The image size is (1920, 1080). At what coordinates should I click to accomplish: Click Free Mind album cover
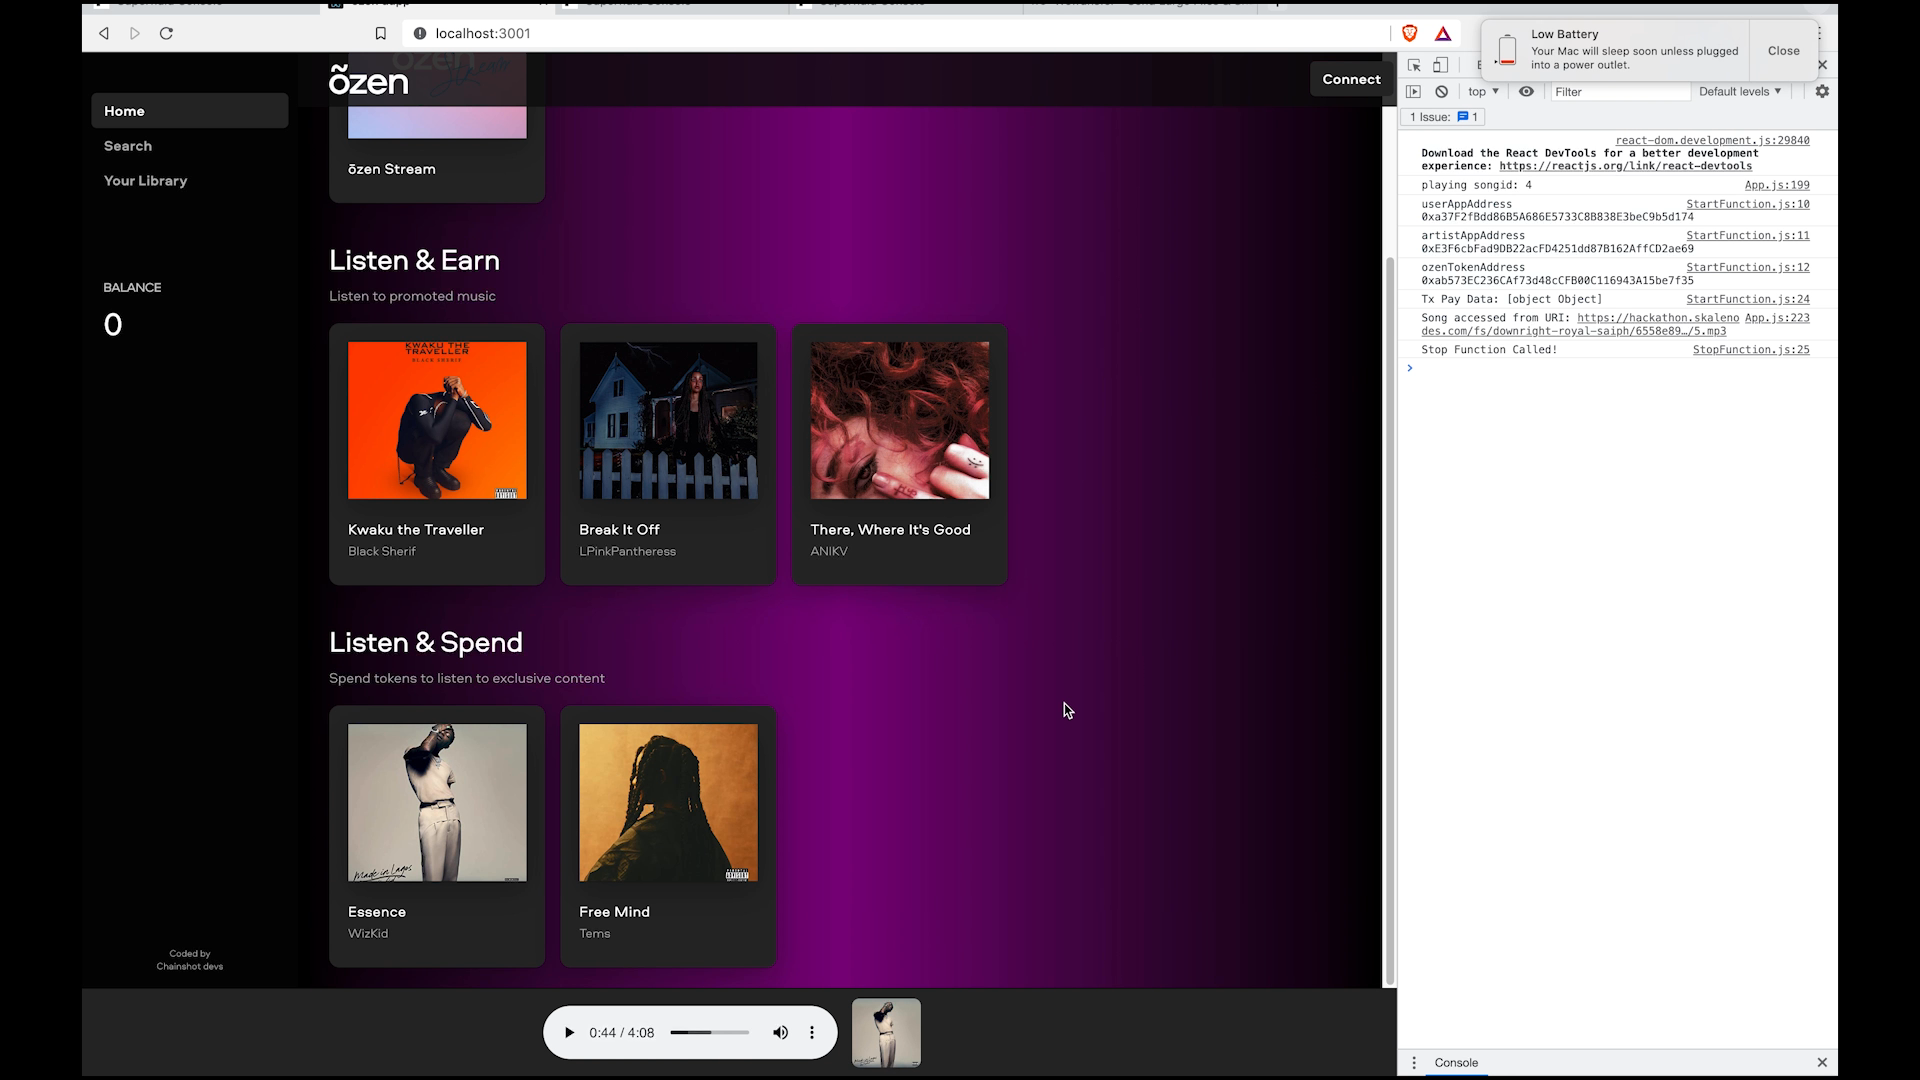[668, 803]
